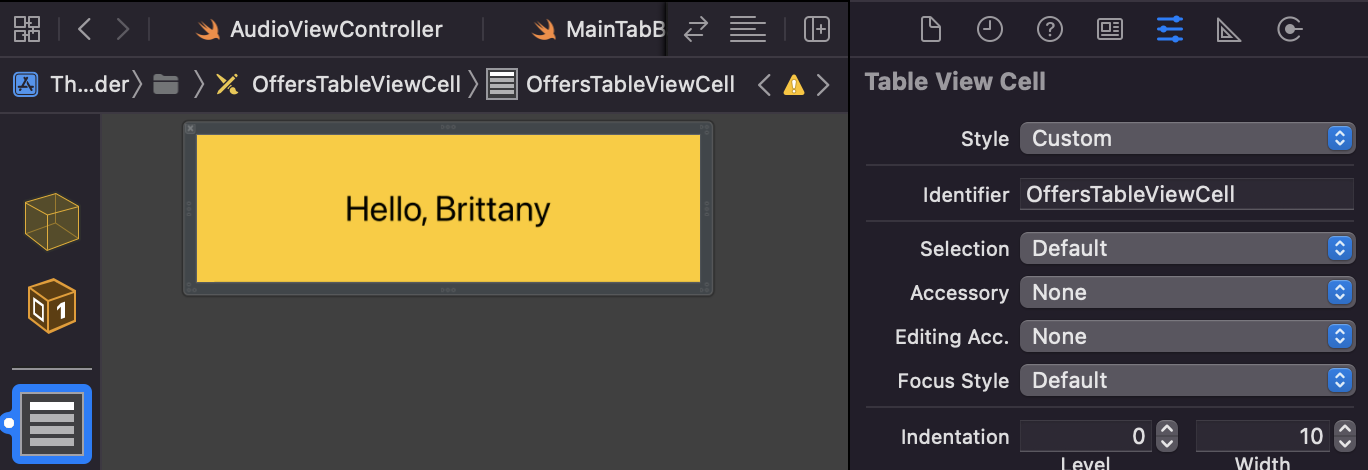Select the table view cell outline icon
The height and width of the screenshot is (470, 1368).
click(52, 424)
